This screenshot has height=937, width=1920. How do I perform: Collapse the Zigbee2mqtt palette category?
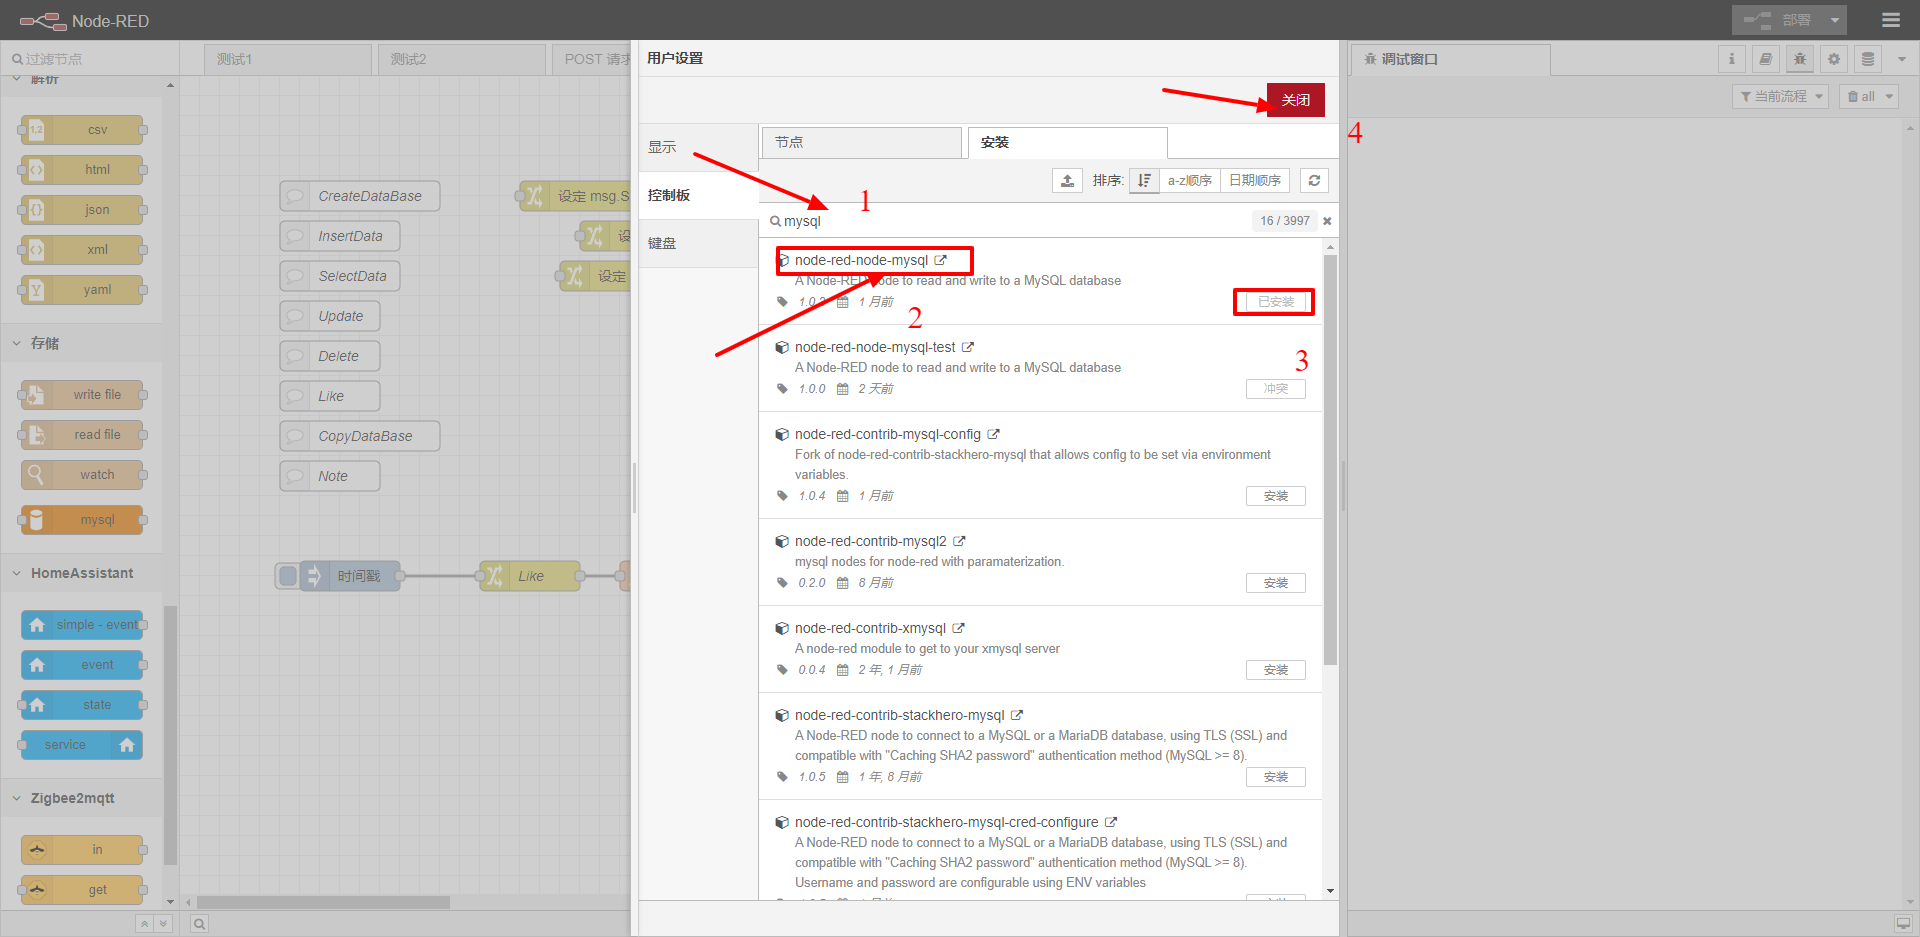(x=80, y=798)
